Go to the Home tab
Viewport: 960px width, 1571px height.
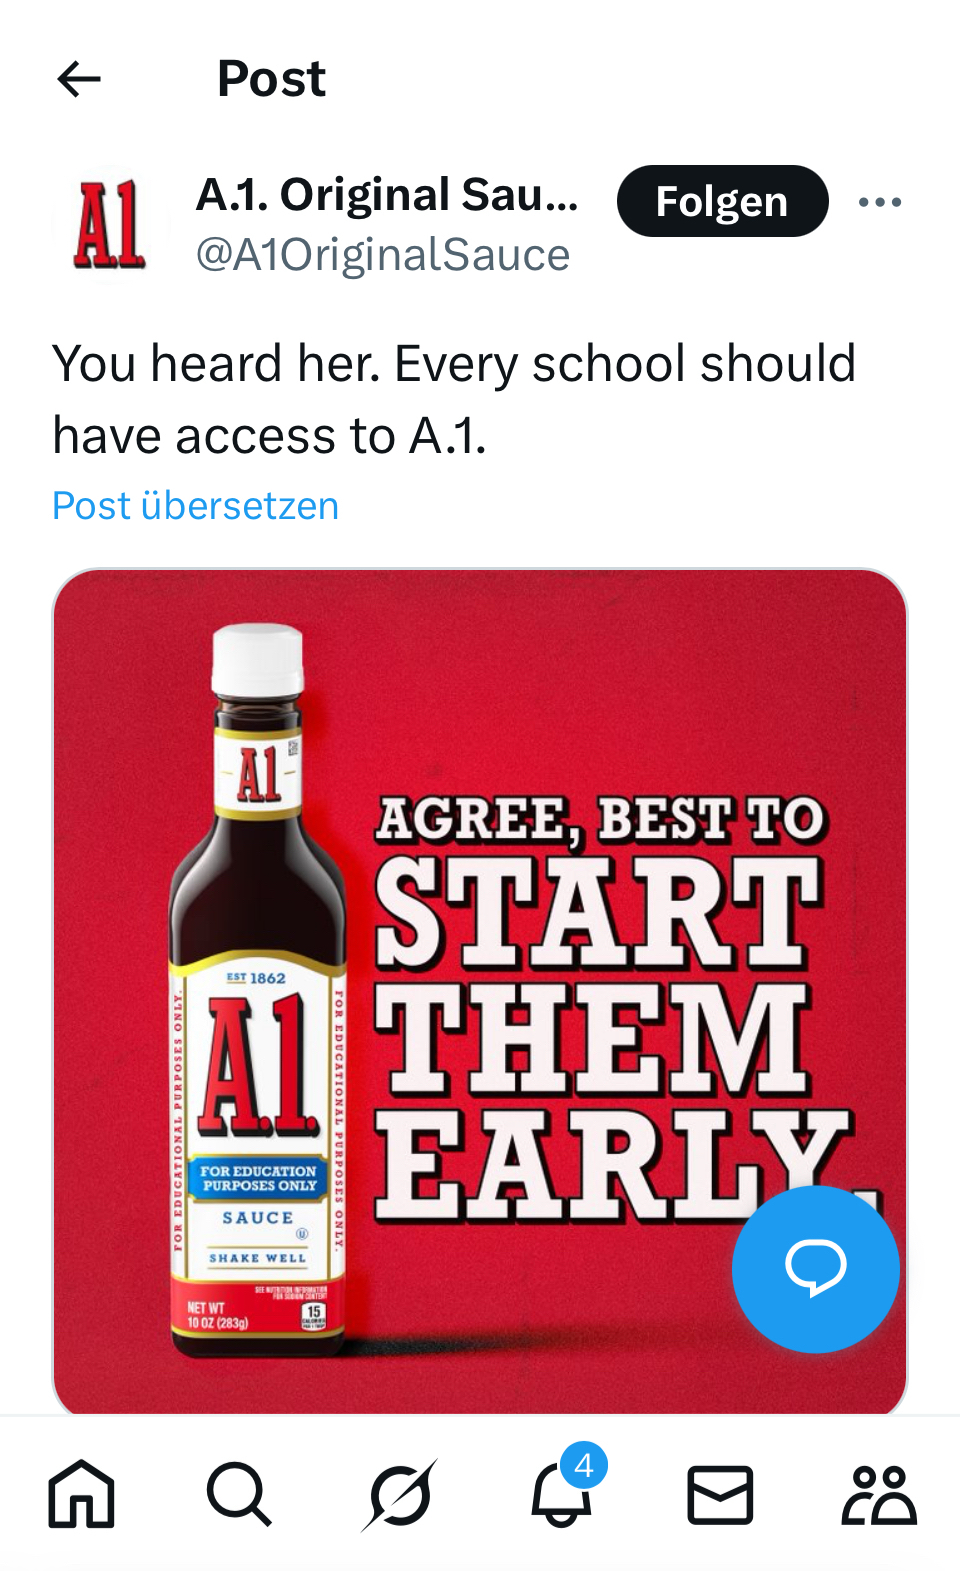(82, 1495)
